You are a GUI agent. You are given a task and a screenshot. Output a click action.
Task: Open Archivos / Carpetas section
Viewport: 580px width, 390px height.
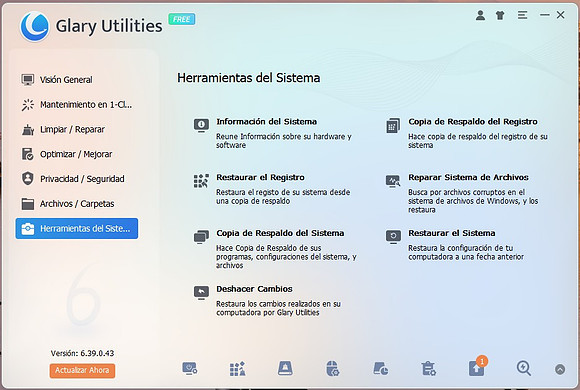click(77, 204)
